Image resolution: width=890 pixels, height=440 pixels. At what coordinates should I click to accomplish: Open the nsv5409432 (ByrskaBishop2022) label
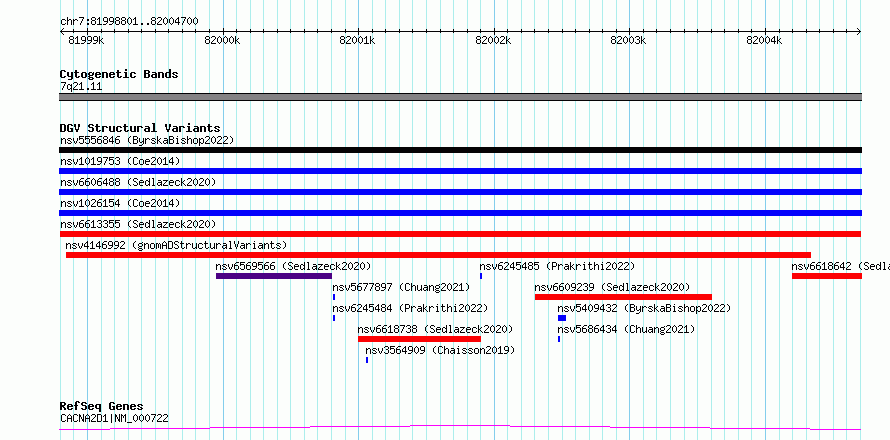(644, 308)
